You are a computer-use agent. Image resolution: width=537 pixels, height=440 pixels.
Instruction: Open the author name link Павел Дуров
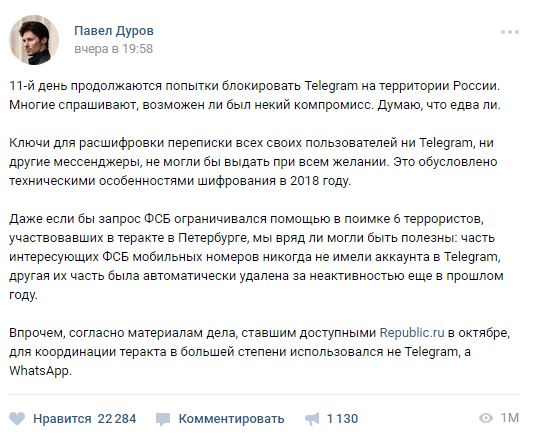(114, 31)
